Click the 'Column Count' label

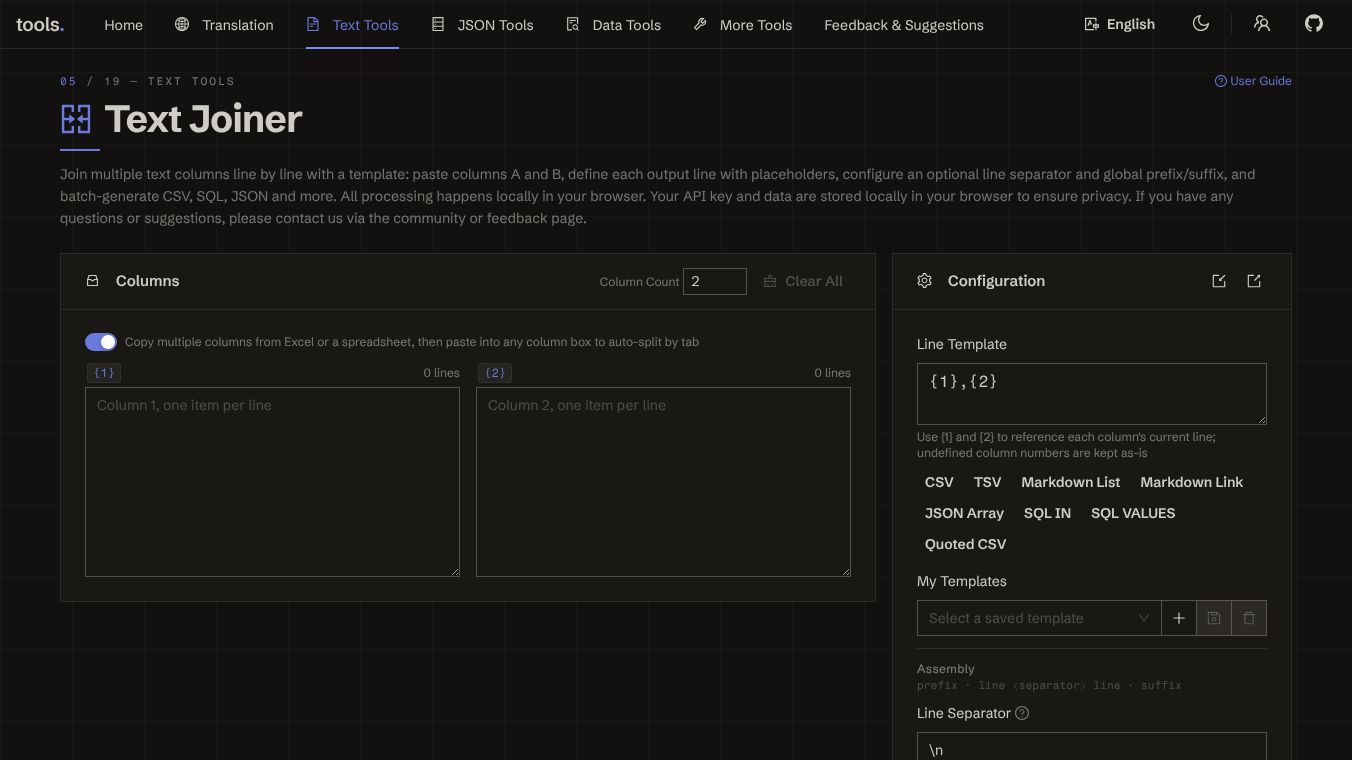(639, 282)
